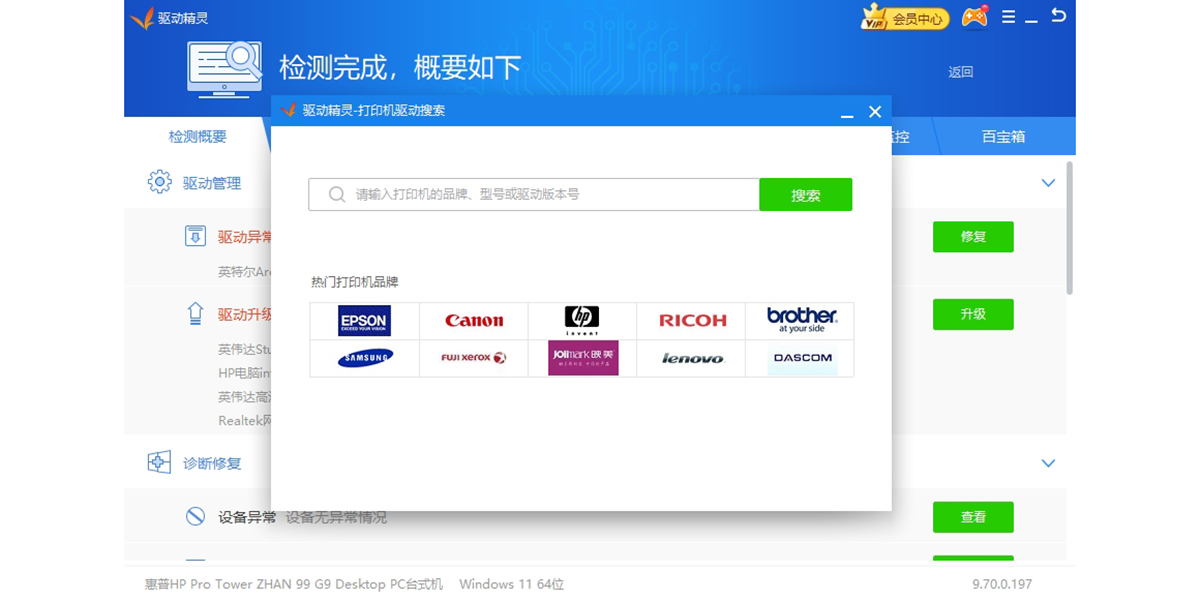
Task: Choose the HP printer brand logo
Action: (582, 321)
